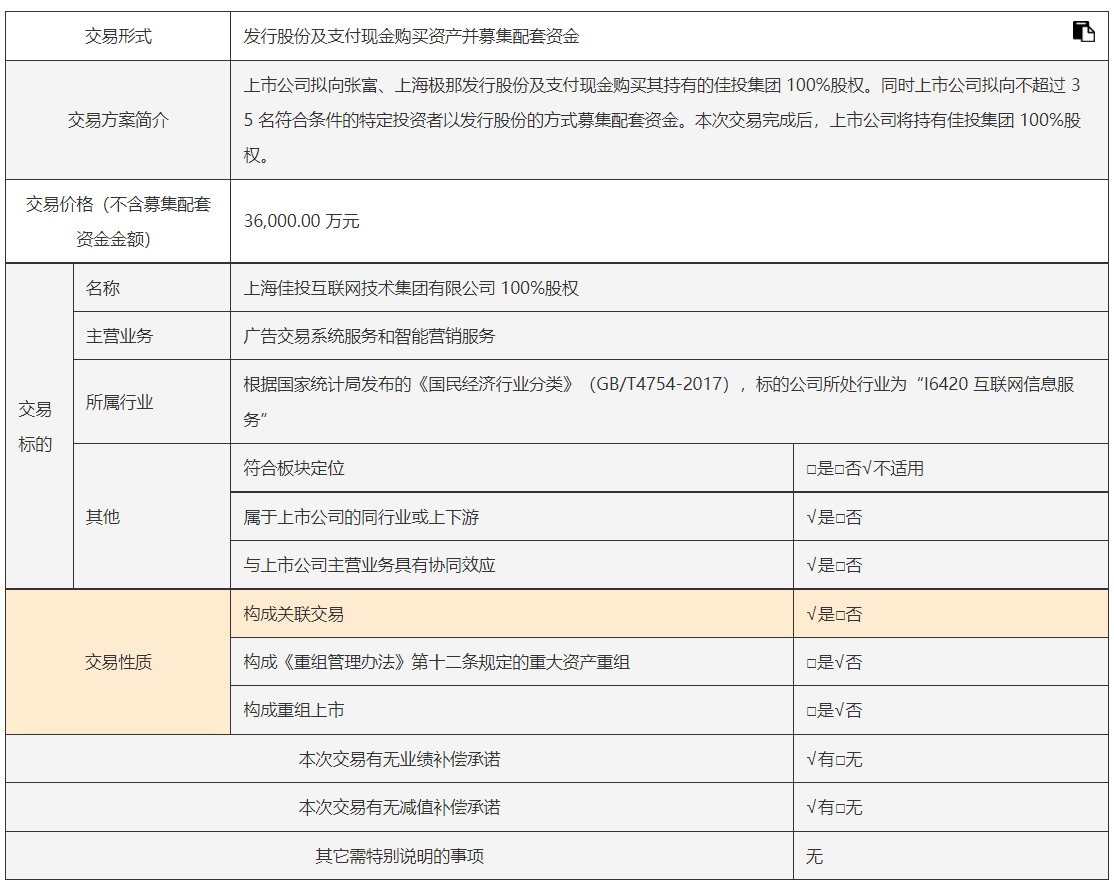Image resolution: width=1114 pixels, height=882 pixels.
Task: Click the √是□否 for 属于上市公司的同行业或上下游
Action: [834, 517]
